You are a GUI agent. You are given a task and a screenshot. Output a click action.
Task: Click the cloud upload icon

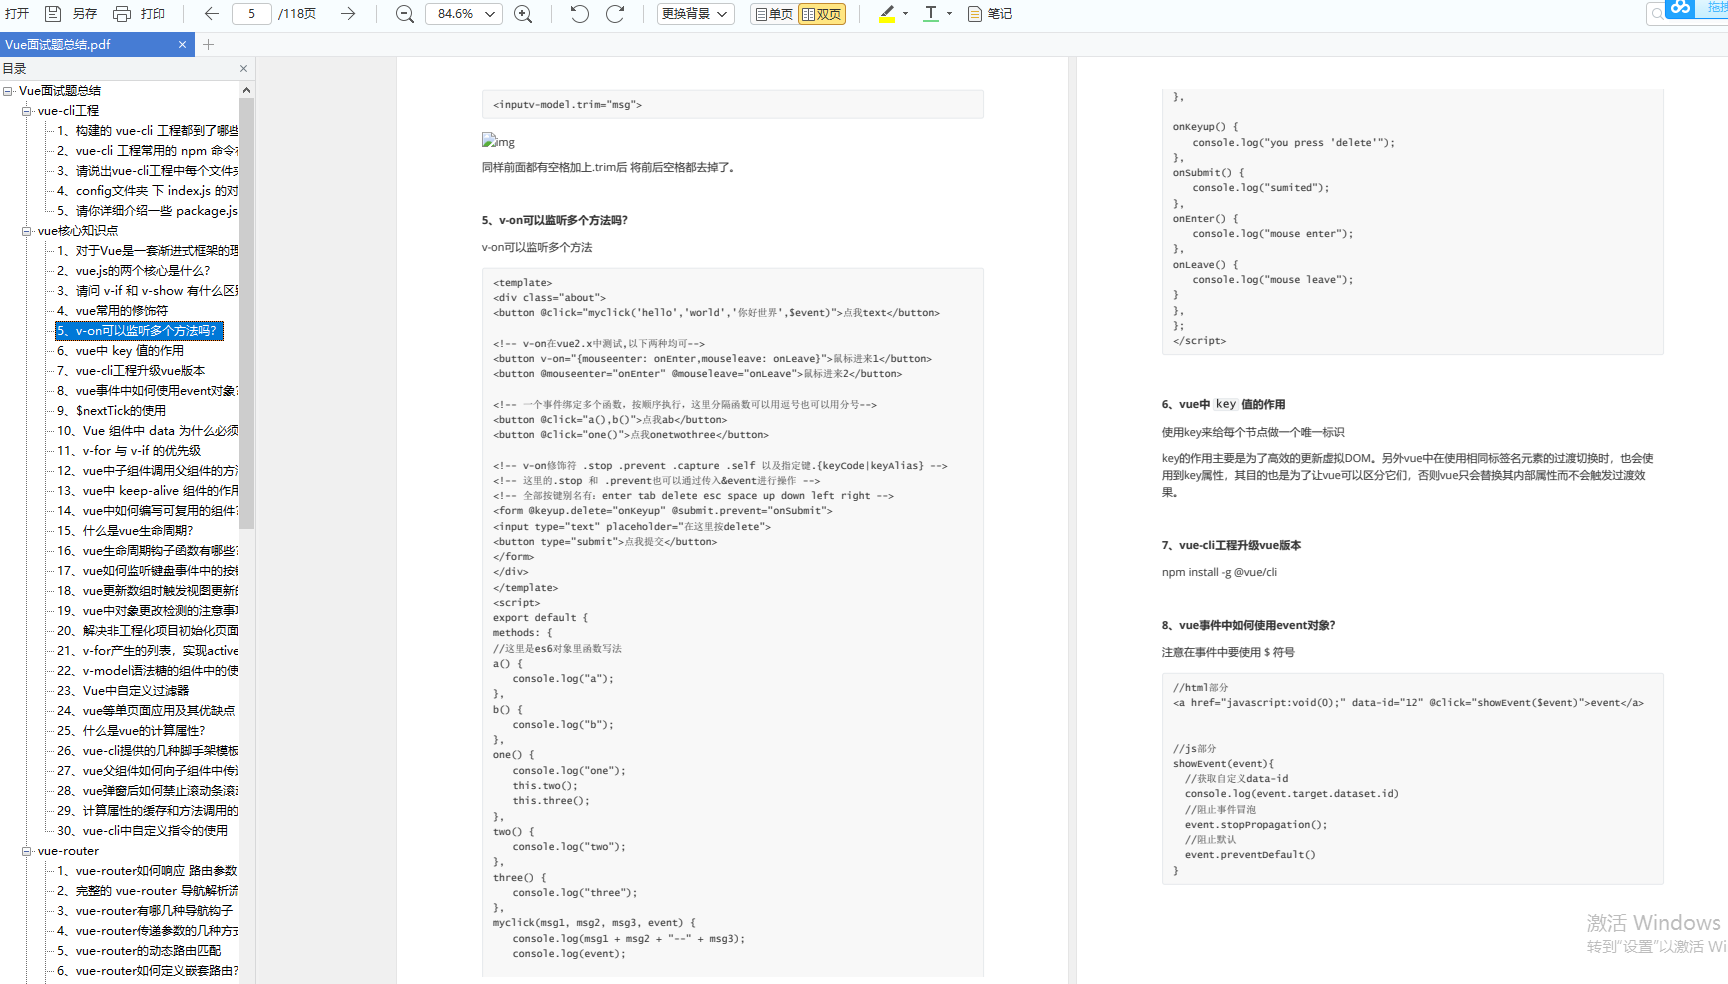click(x=1681, y=8)
